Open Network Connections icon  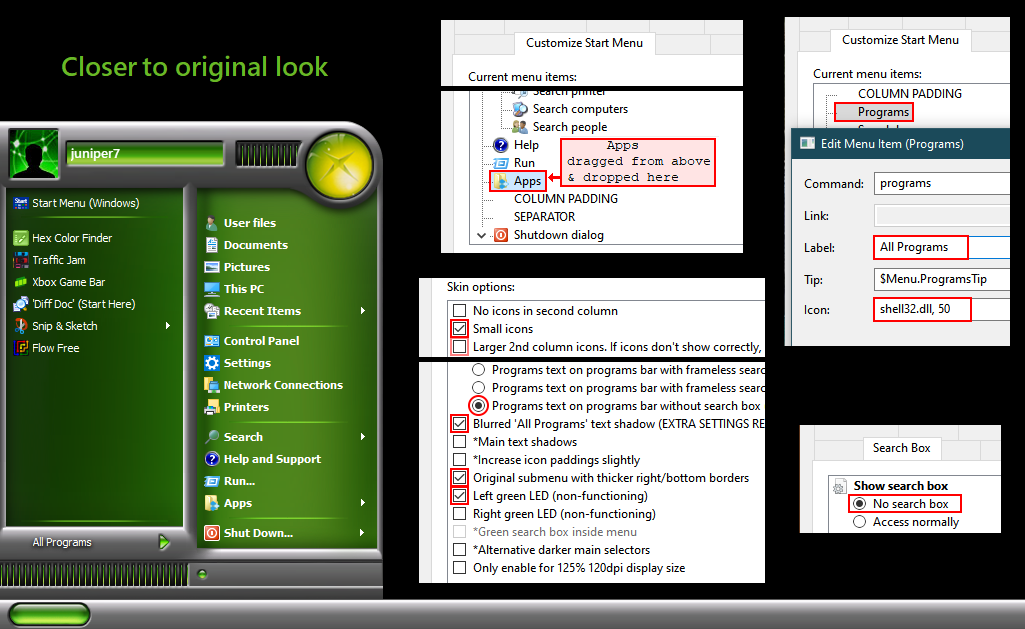tap(212, 385)
